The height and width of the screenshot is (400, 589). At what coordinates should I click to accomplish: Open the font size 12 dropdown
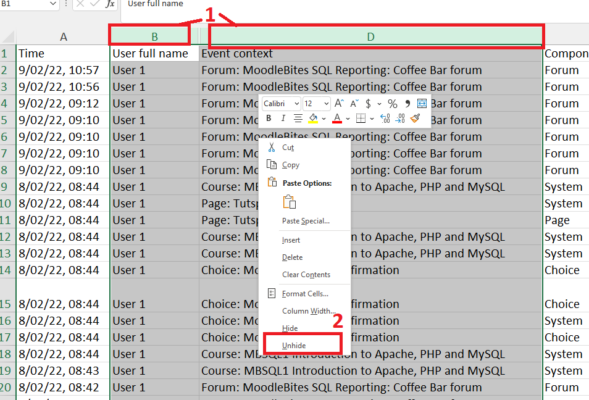pos(326,104)
